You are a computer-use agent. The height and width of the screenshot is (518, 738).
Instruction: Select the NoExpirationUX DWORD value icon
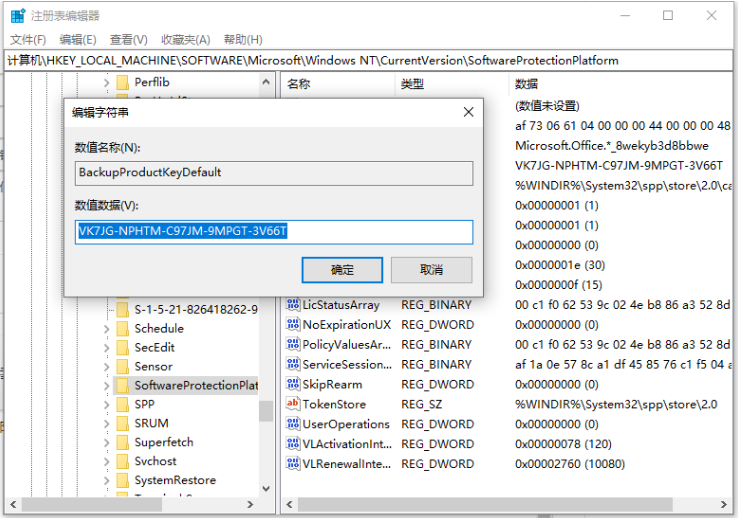coord(293,325)
